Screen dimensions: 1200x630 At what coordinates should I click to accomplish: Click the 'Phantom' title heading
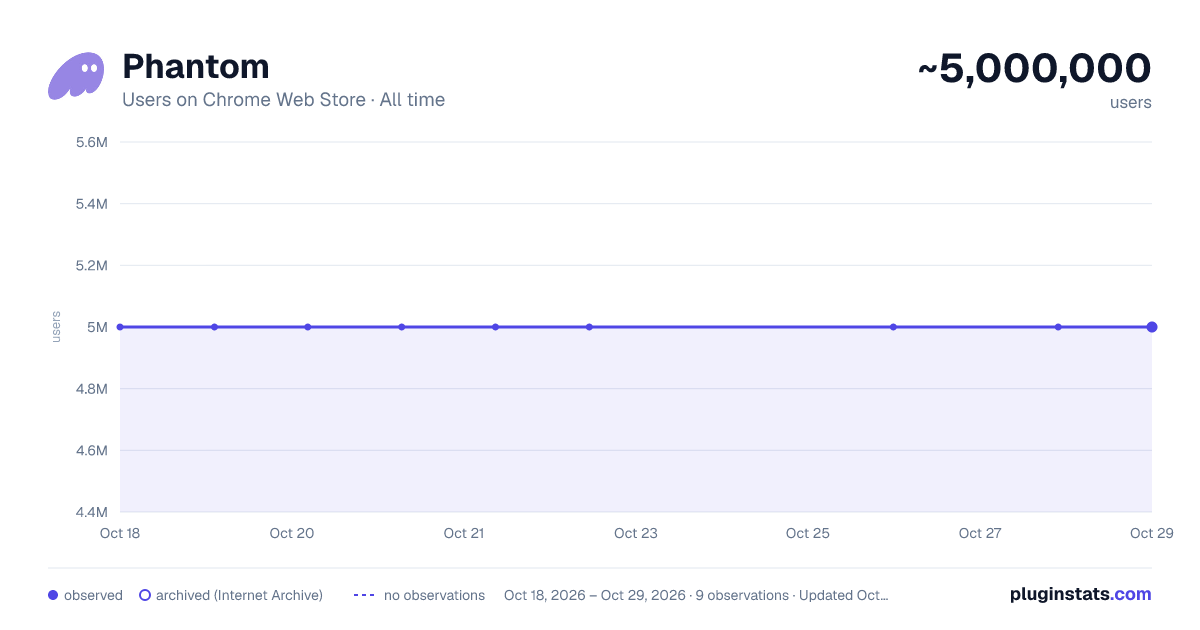(x=196, y=67)
